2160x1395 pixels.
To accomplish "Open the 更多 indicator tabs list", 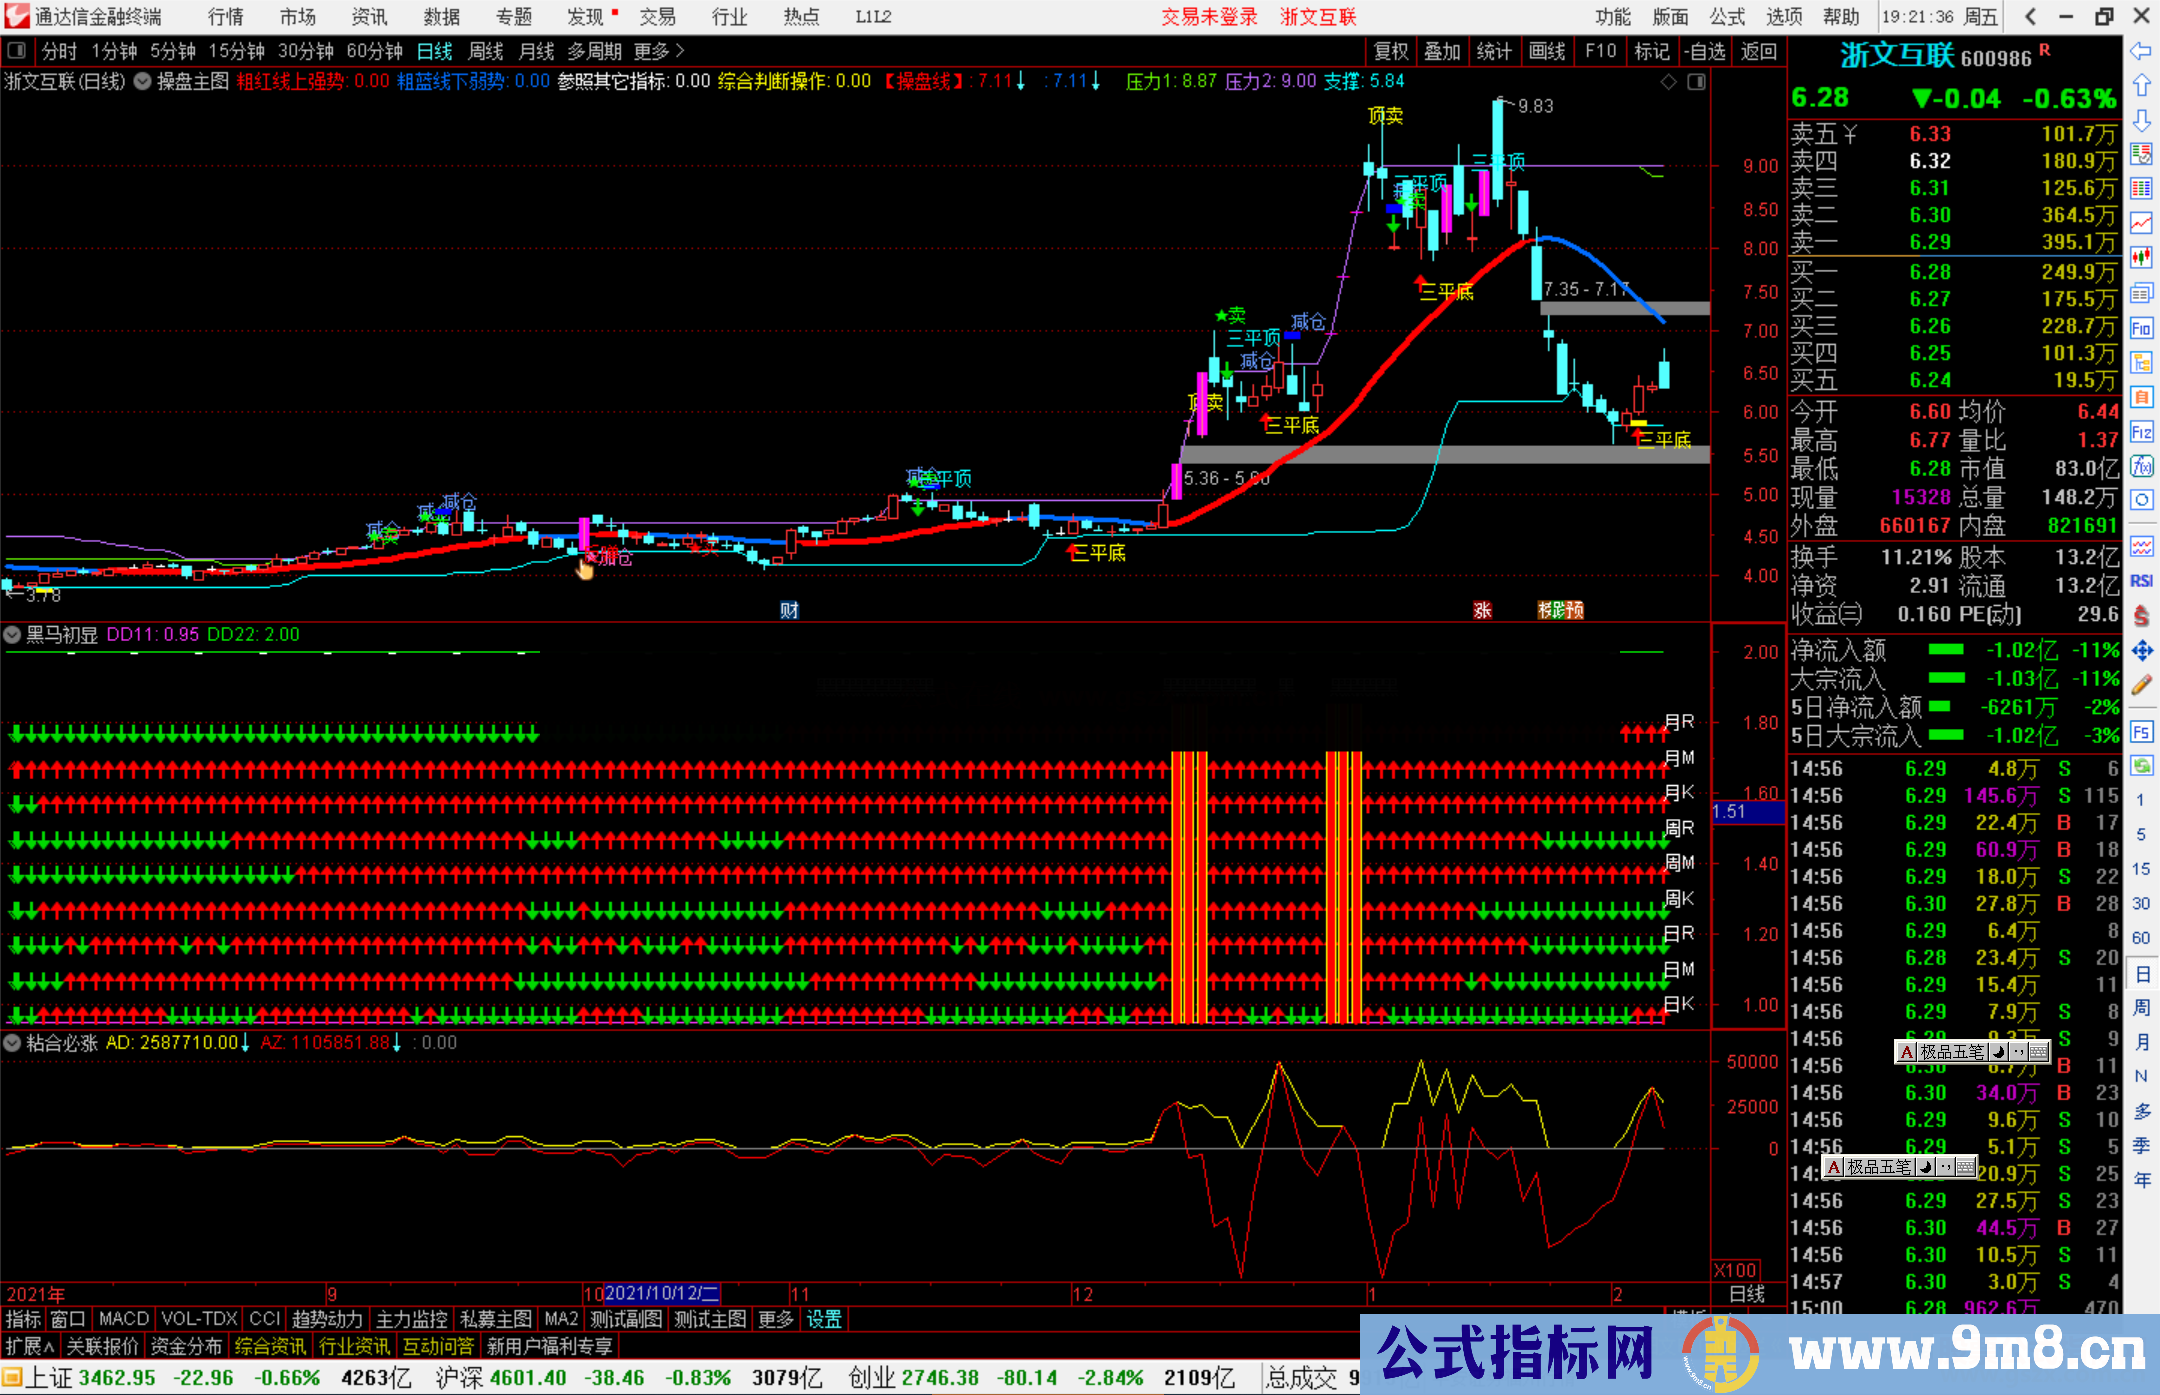I will (x=776, y=1319).
